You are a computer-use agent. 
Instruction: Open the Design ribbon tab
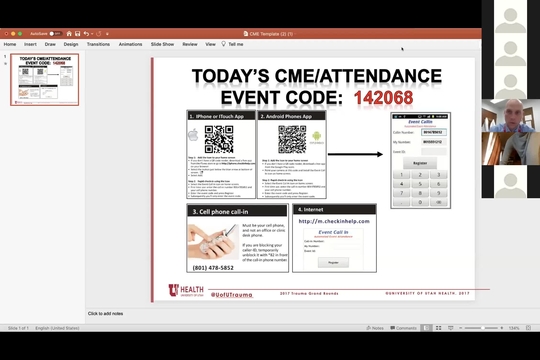pos(71,44)
